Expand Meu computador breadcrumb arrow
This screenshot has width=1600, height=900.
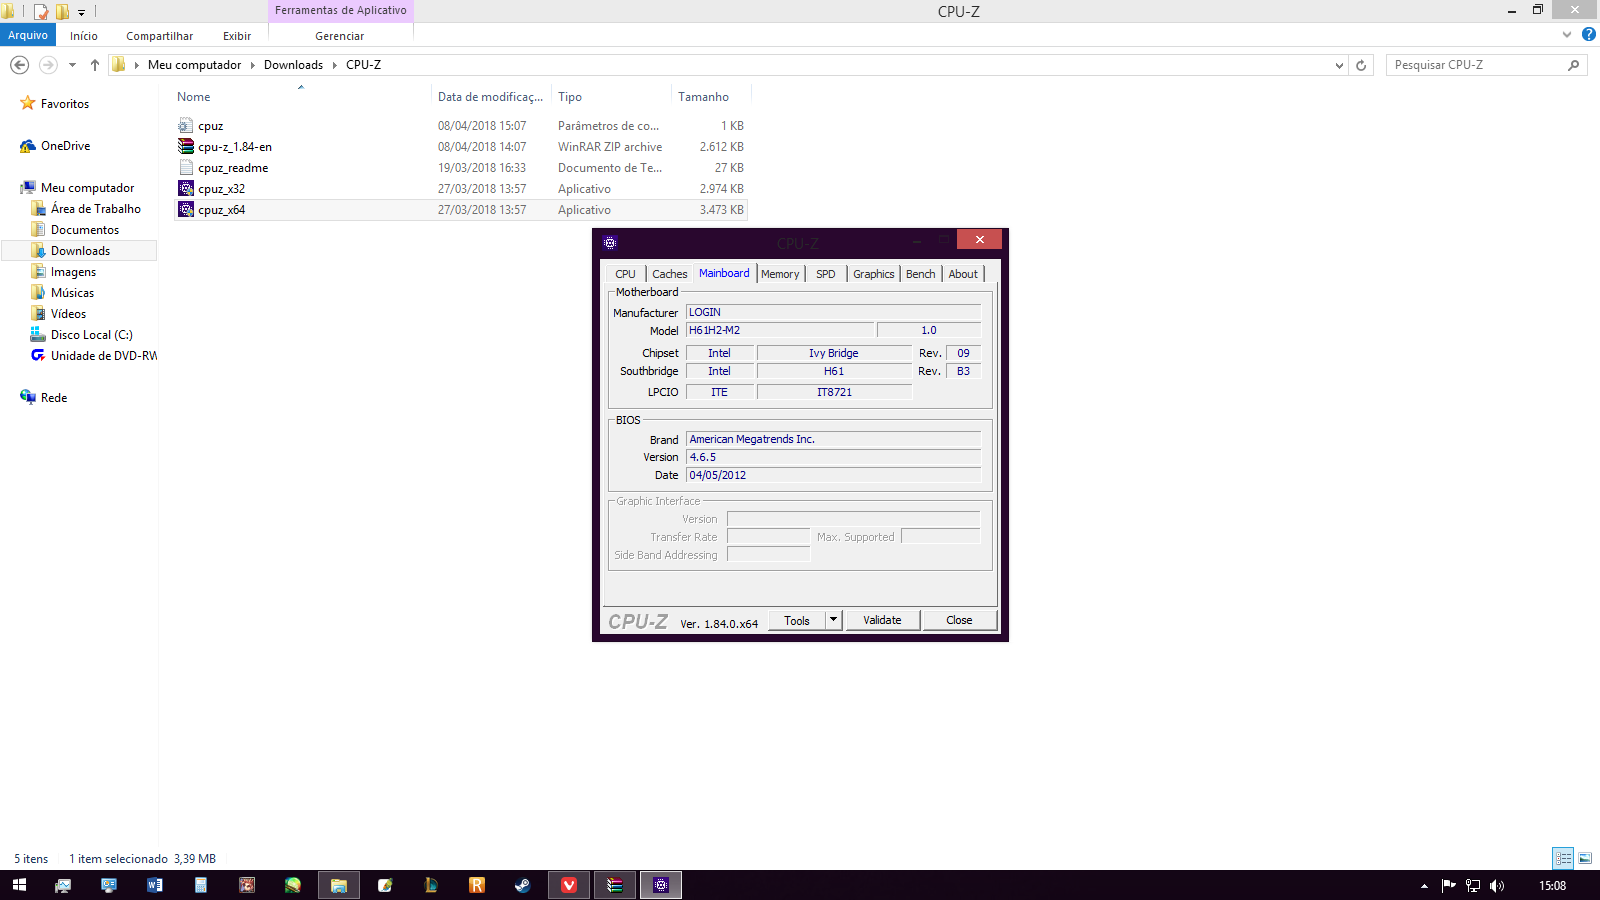(252, 65)
